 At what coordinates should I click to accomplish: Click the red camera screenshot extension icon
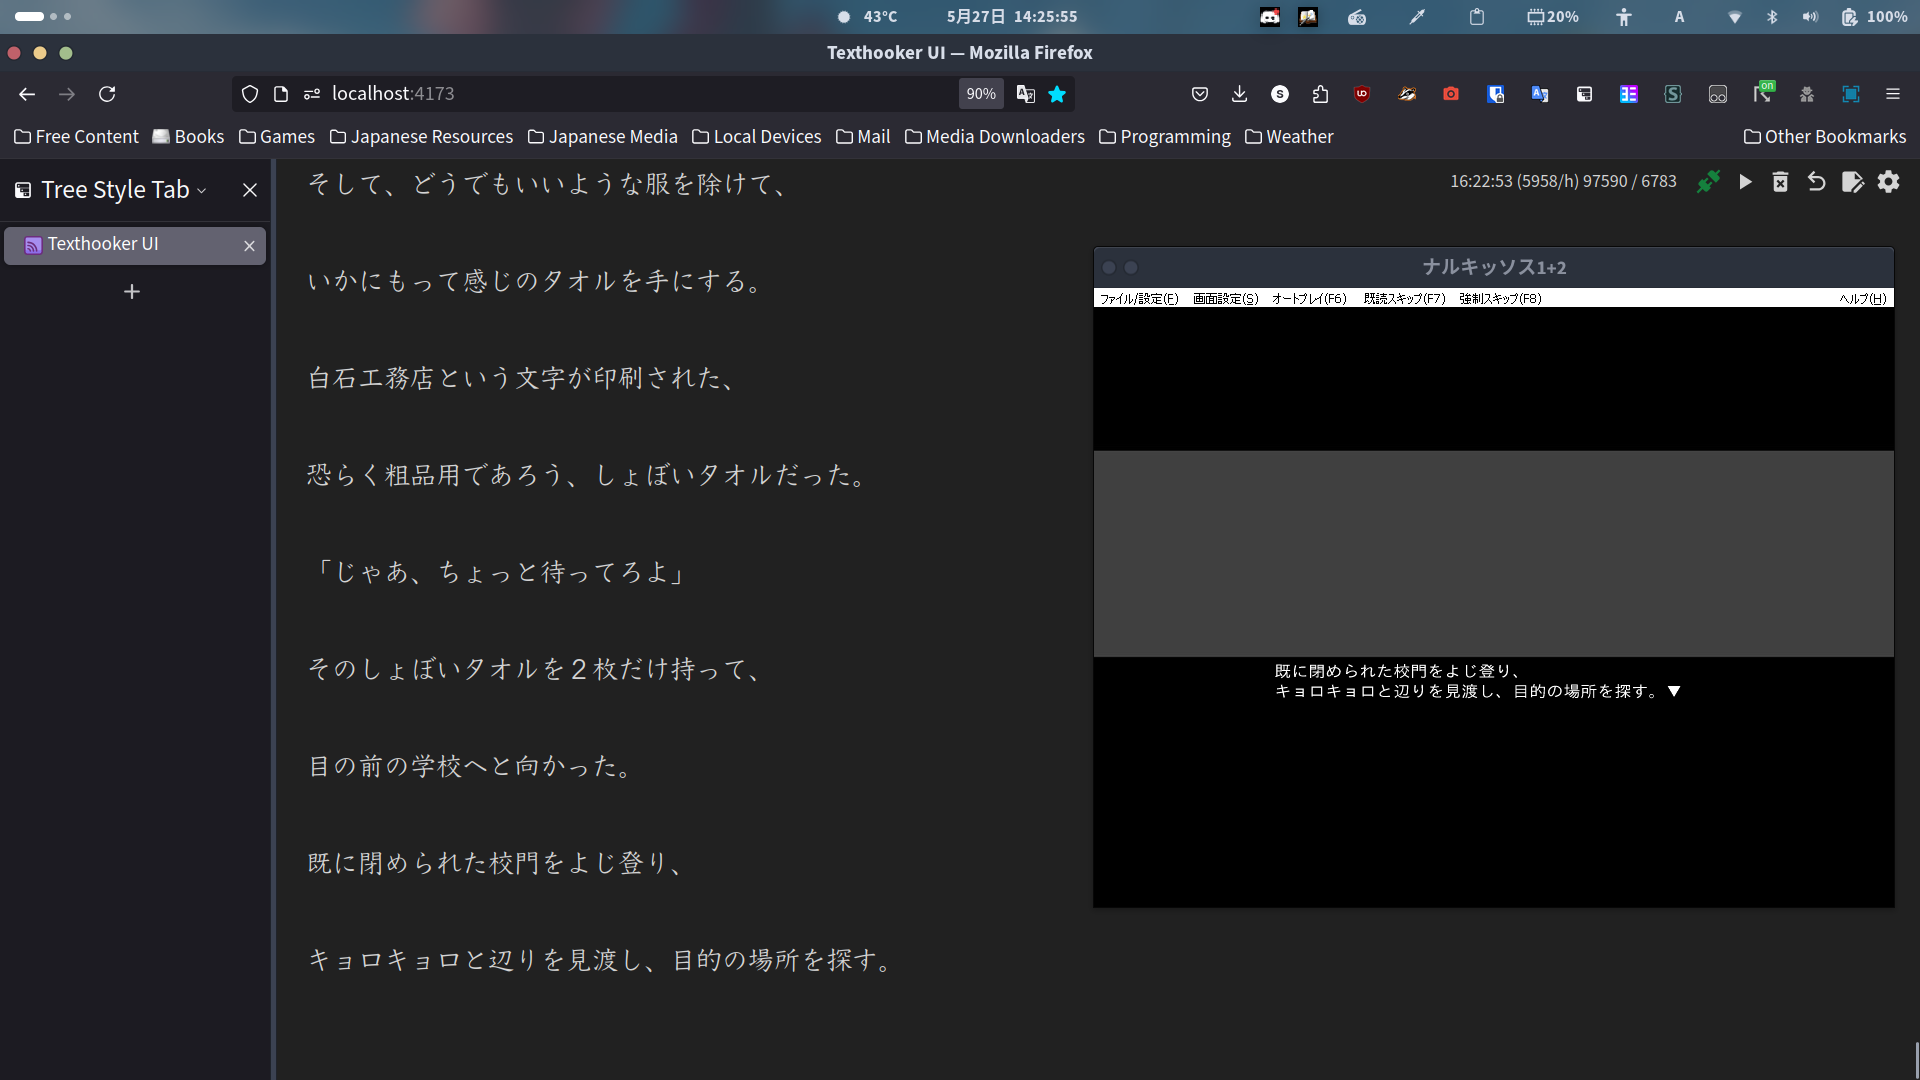1451,94
